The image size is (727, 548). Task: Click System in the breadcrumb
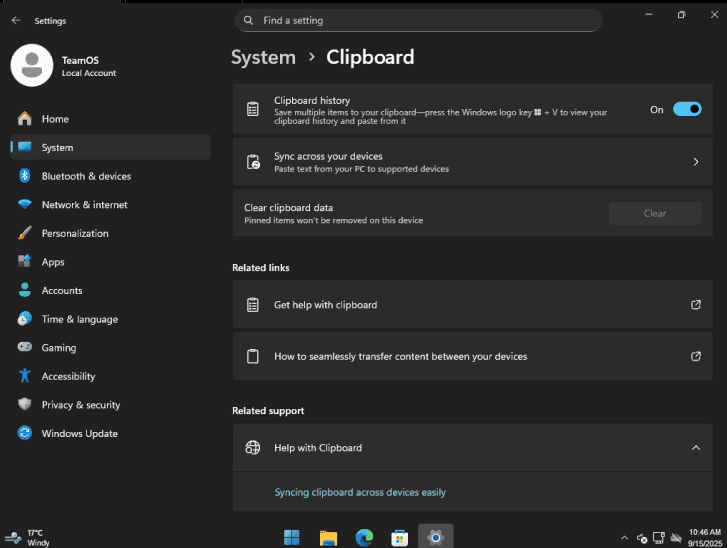[x=263, y=57]
